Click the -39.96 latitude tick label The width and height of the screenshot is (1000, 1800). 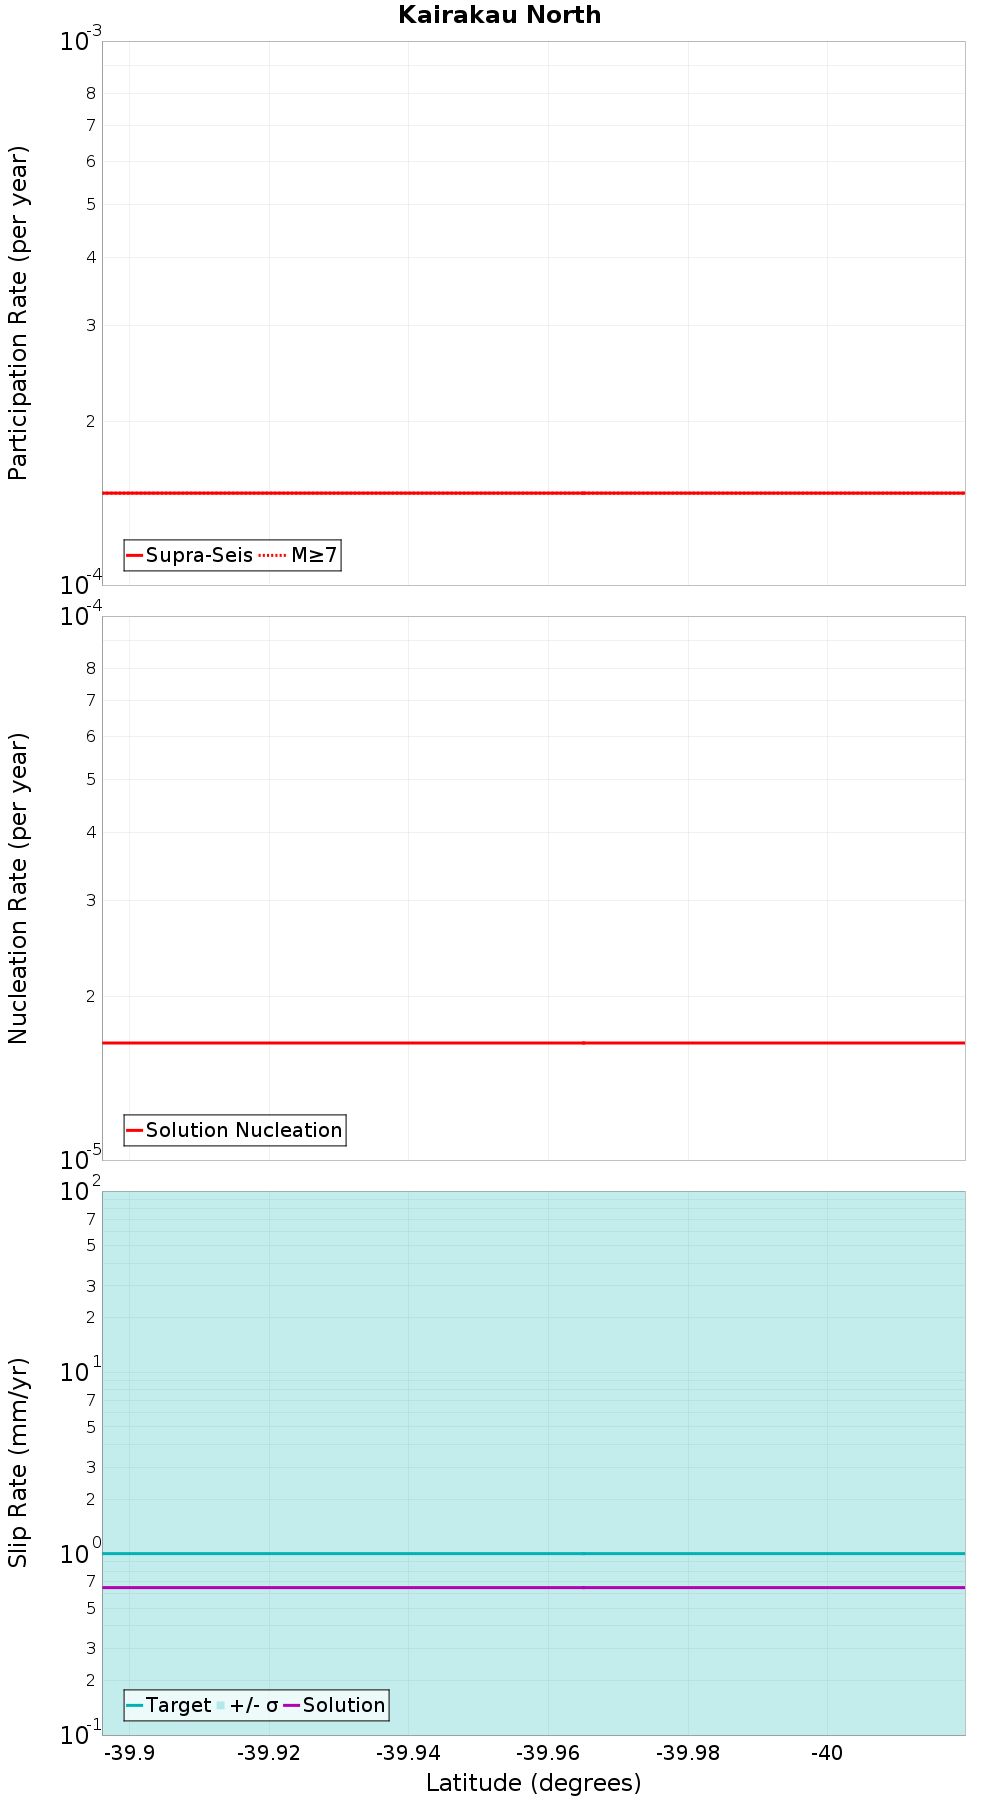(548, 1753)
